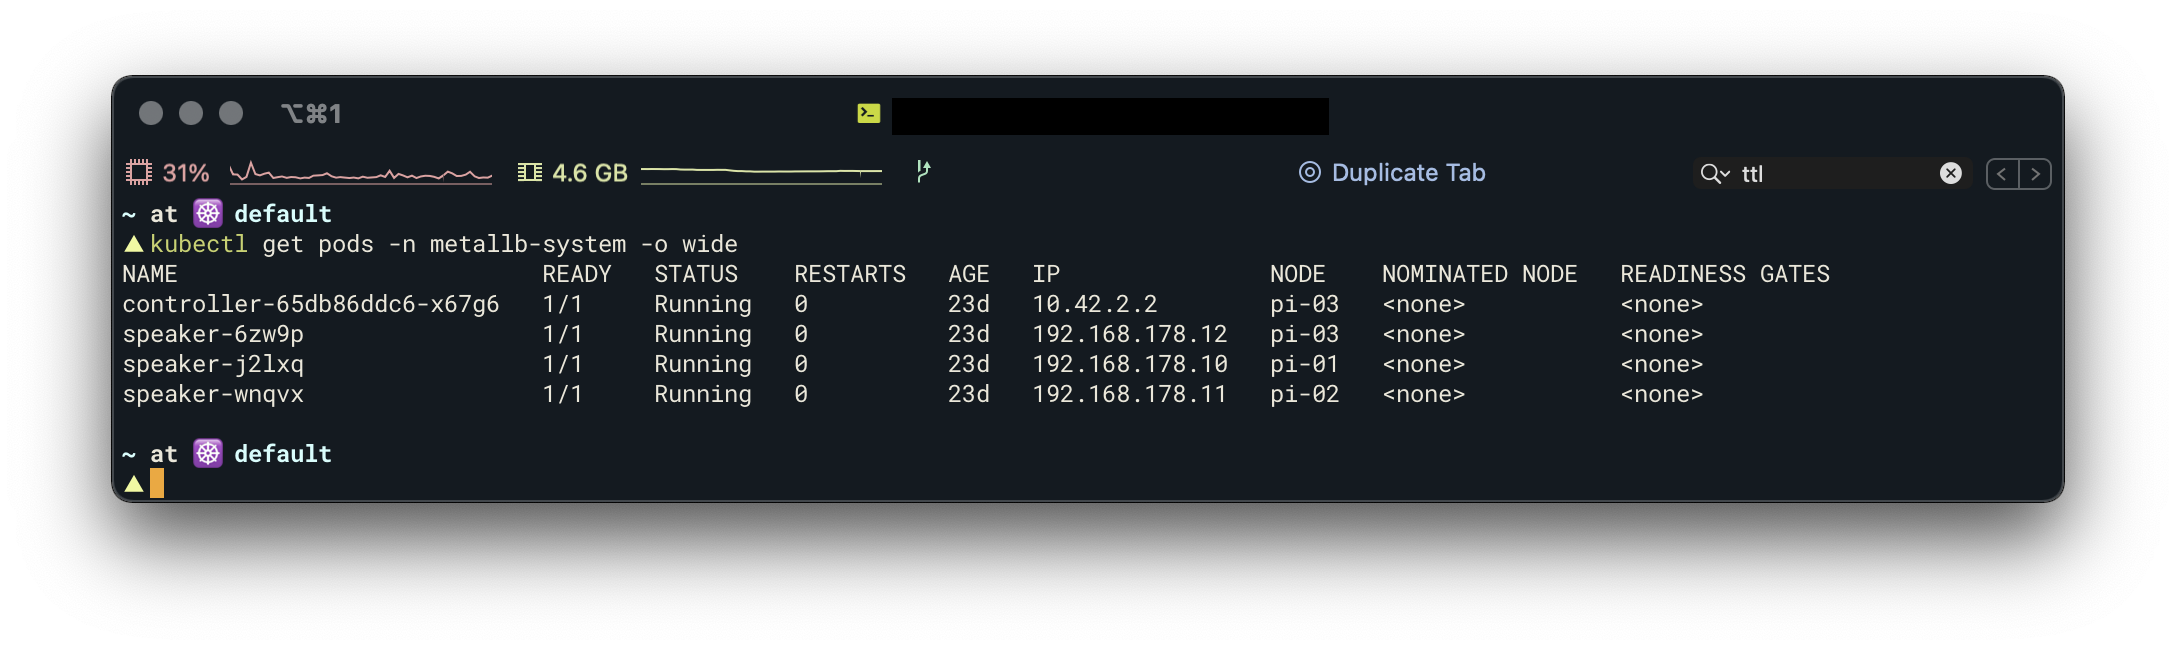Click the STATUS column header
This screenshot has height=650, width=2176.
point(696,274)
